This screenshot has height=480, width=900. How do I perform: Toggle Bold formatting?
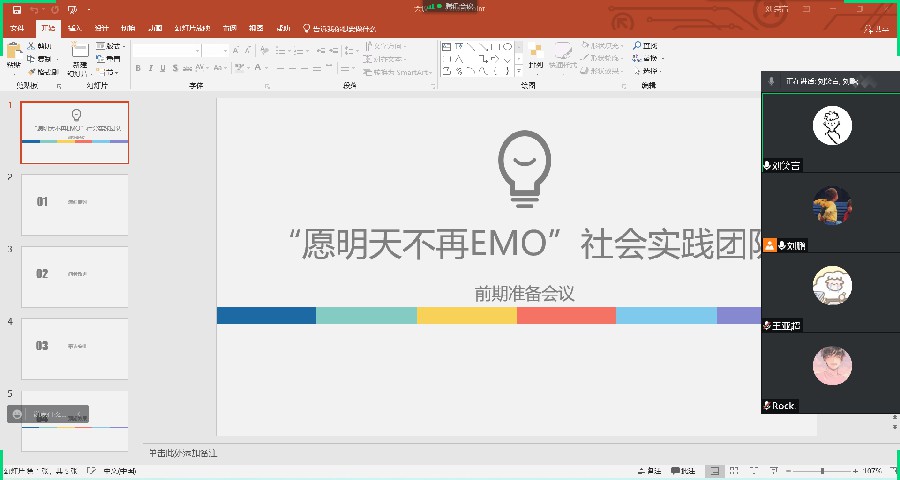138,68
